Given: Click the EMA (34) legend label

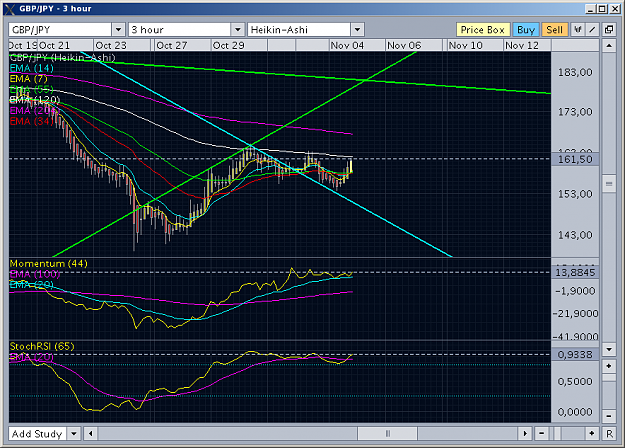Looking at the screenshot, I should (x=31, y=121).
